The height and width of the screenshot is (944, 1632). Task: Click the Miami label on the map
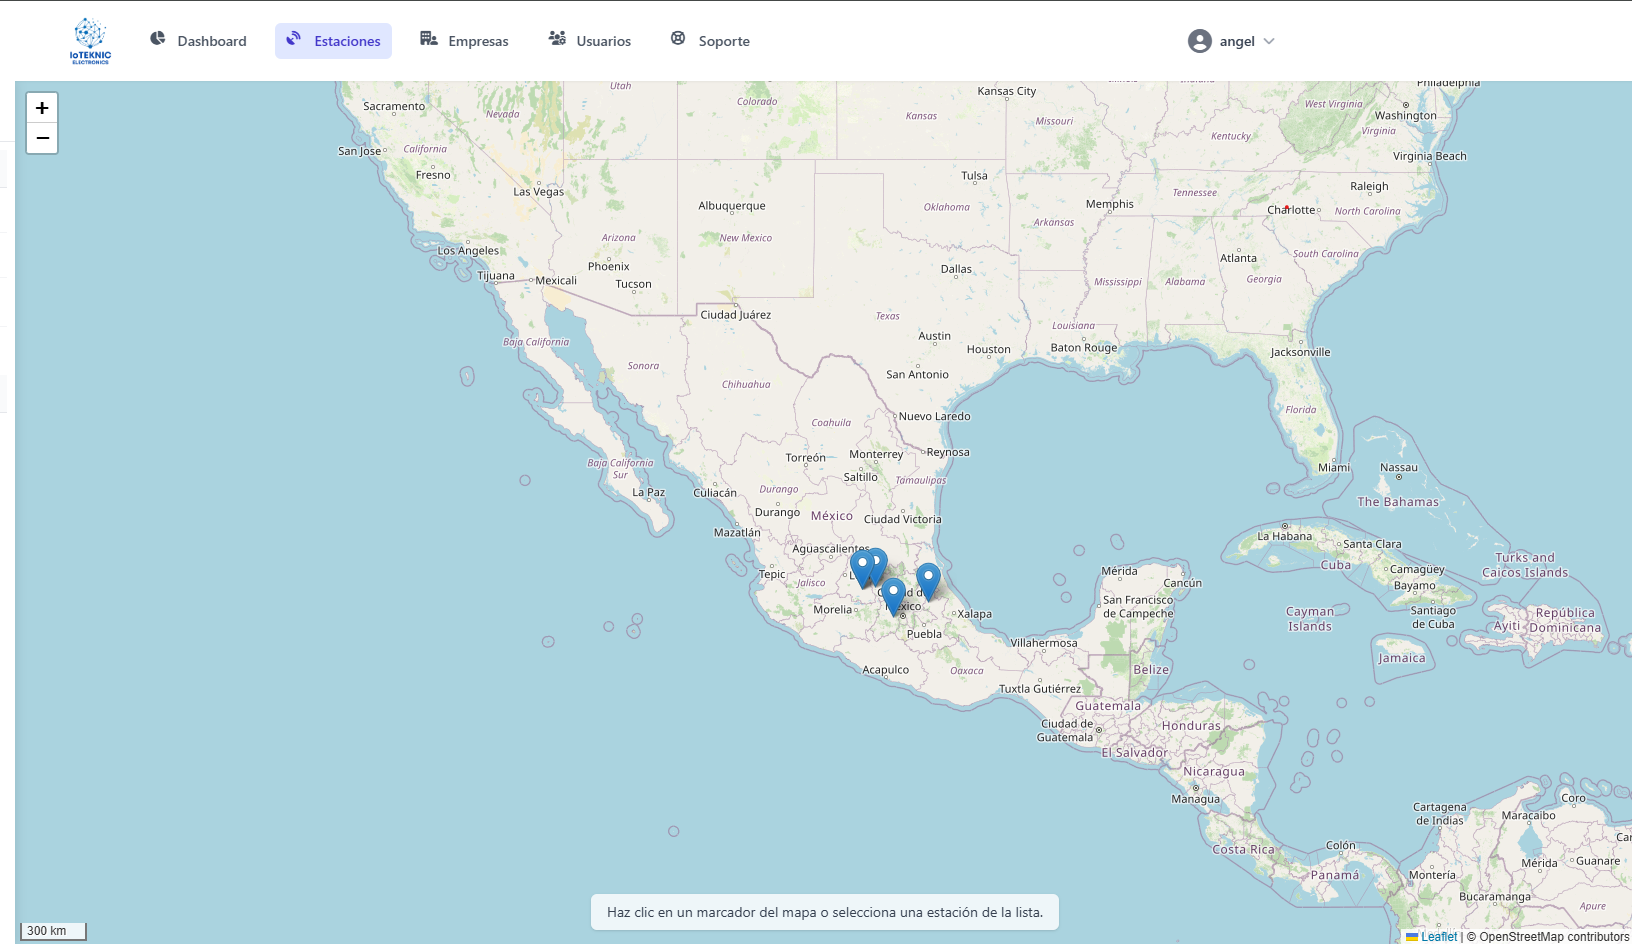[1334, 468]
